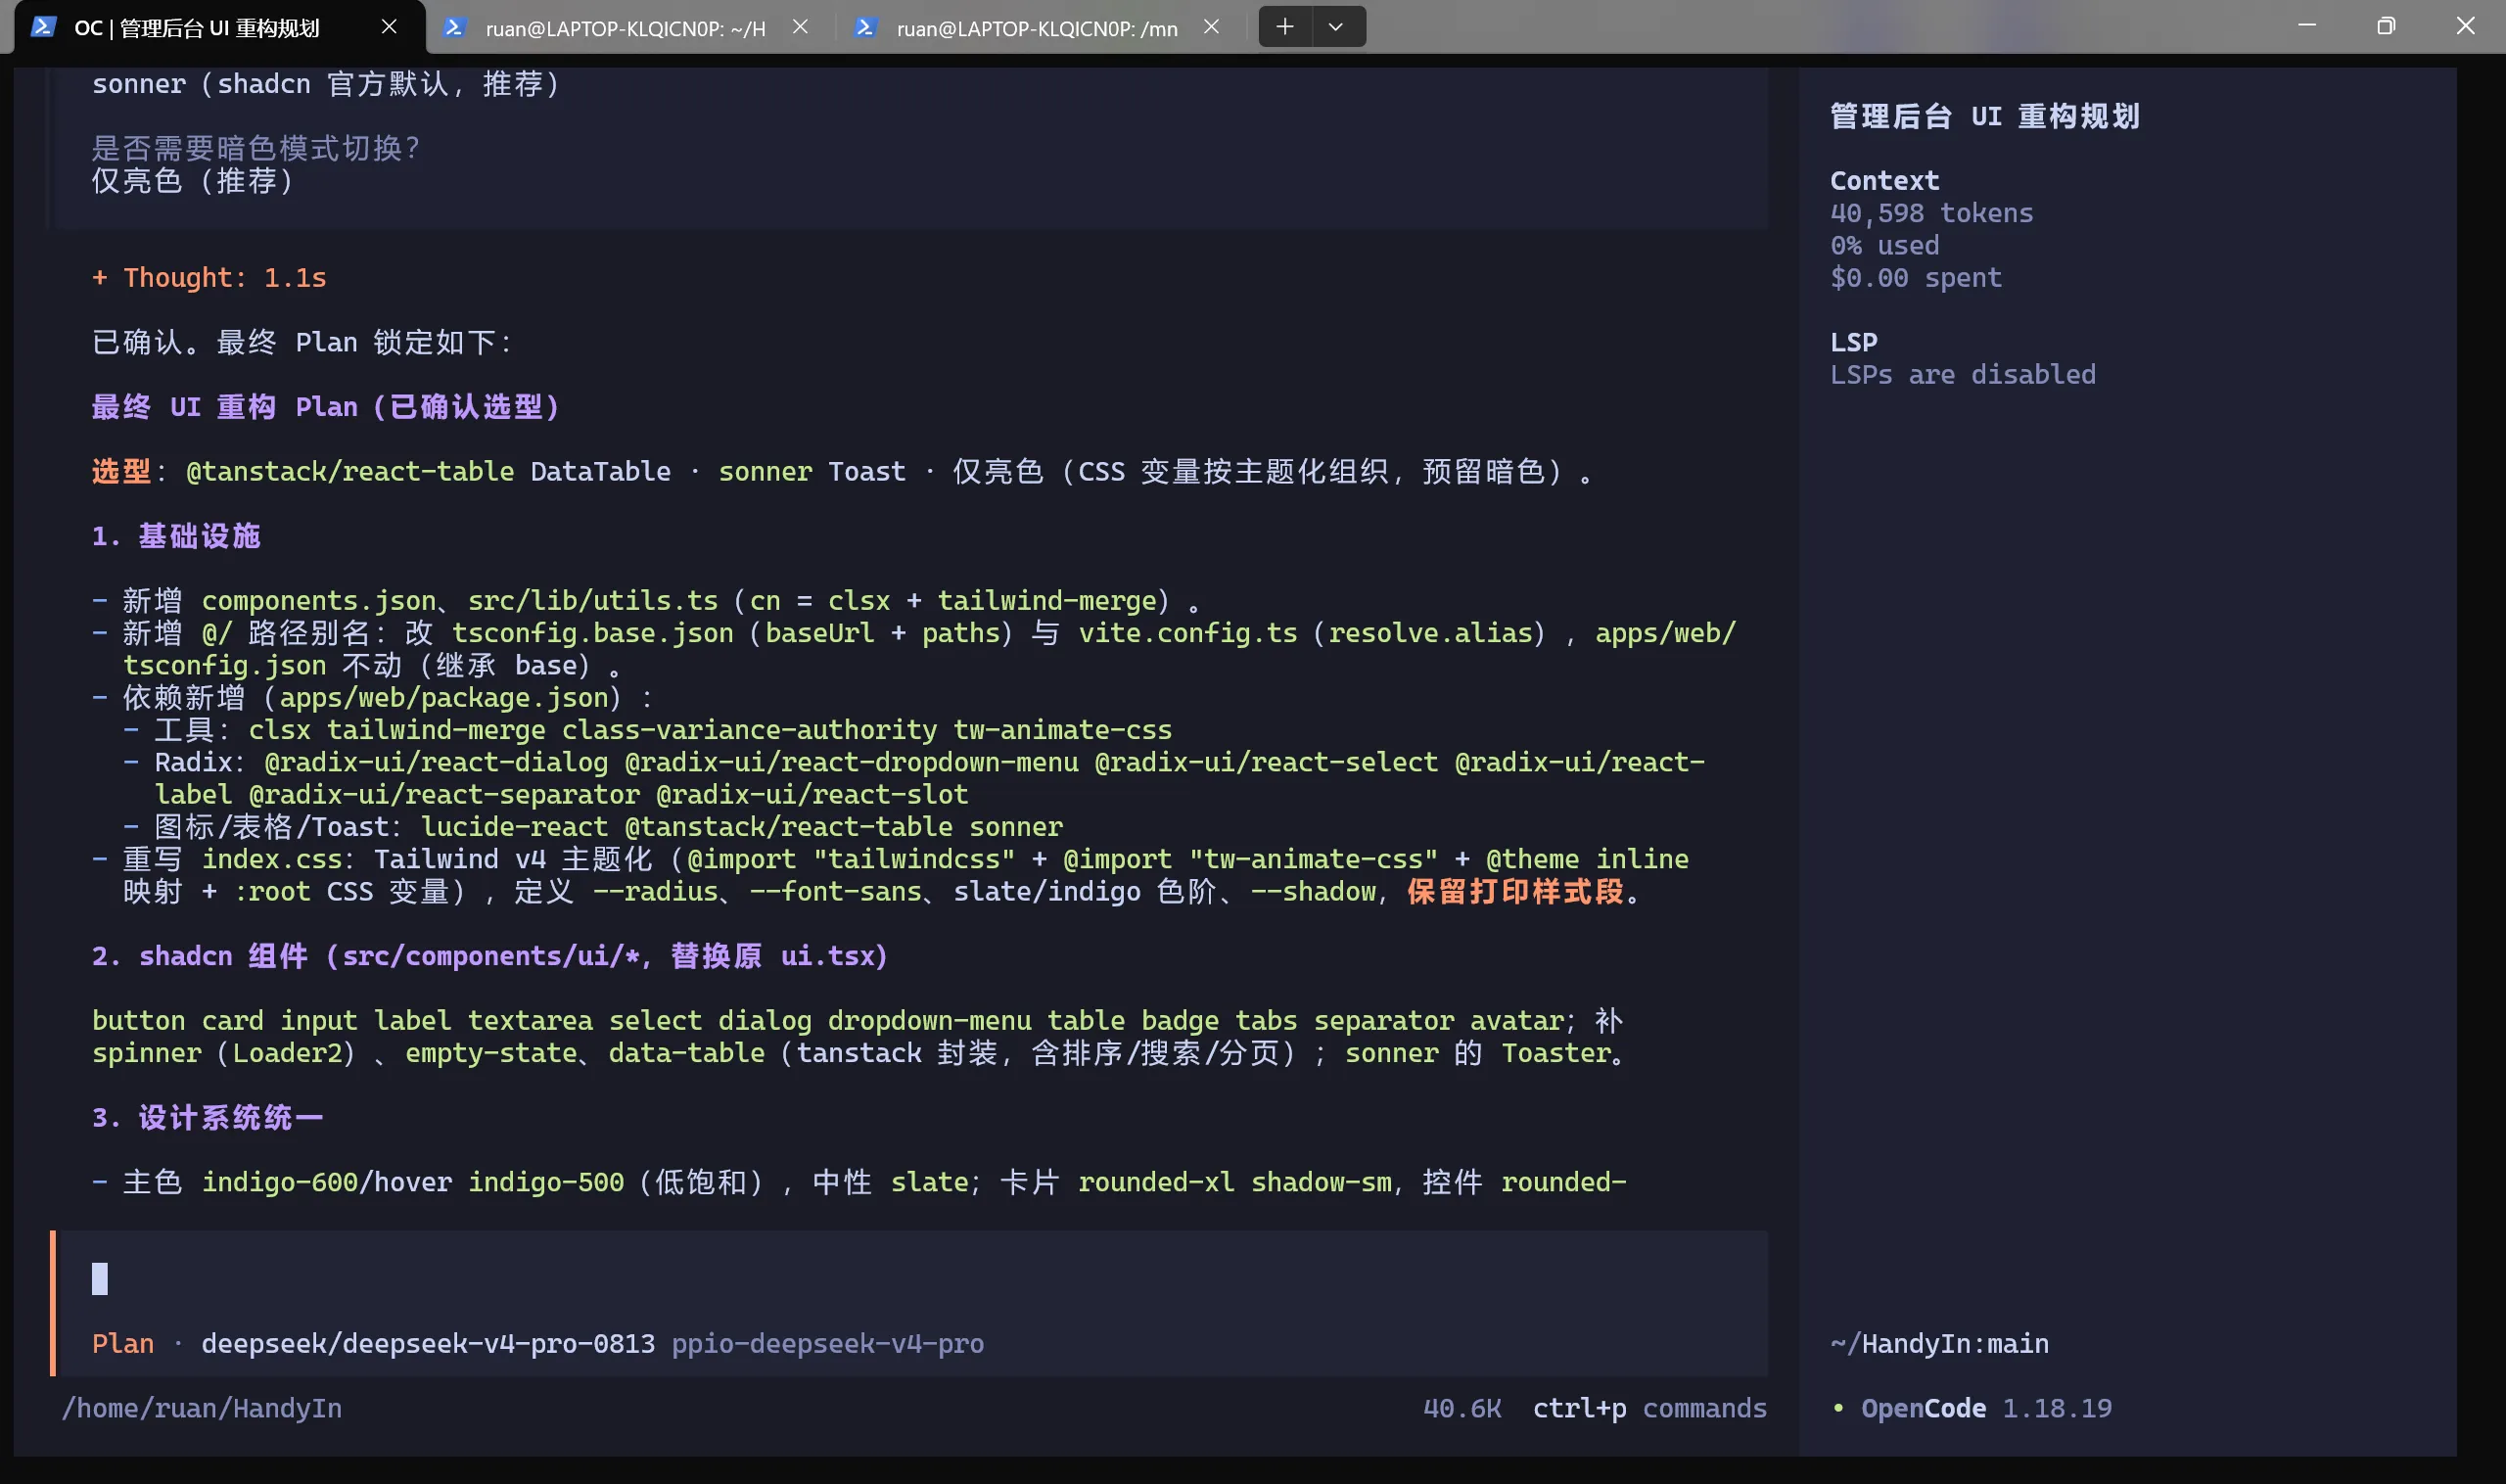Click PowerShell icon on the ~/H tab
The height and width of the screenshot is (1484, 2506).
pyautogui.click(x=455, y=27)
